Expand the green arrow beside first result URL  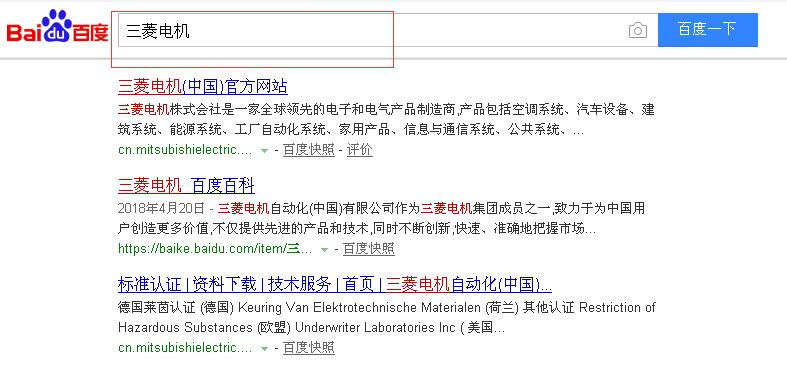265,150
